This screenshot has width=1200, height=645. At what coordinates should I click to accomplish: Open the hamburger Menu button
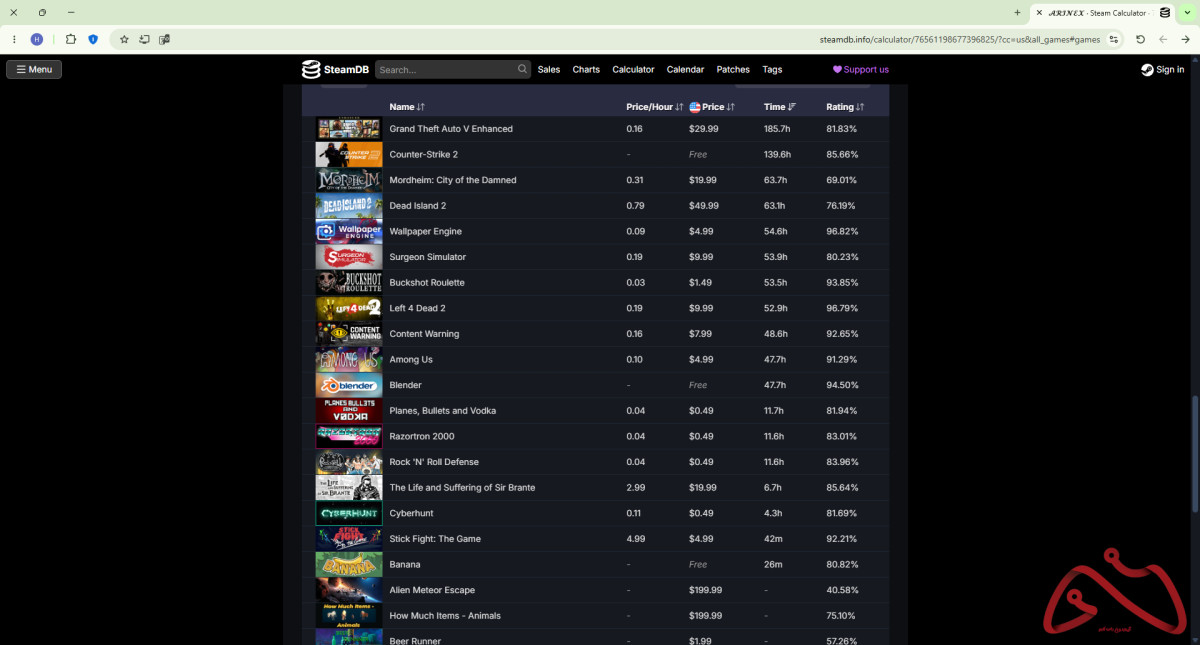click(34, 70)
